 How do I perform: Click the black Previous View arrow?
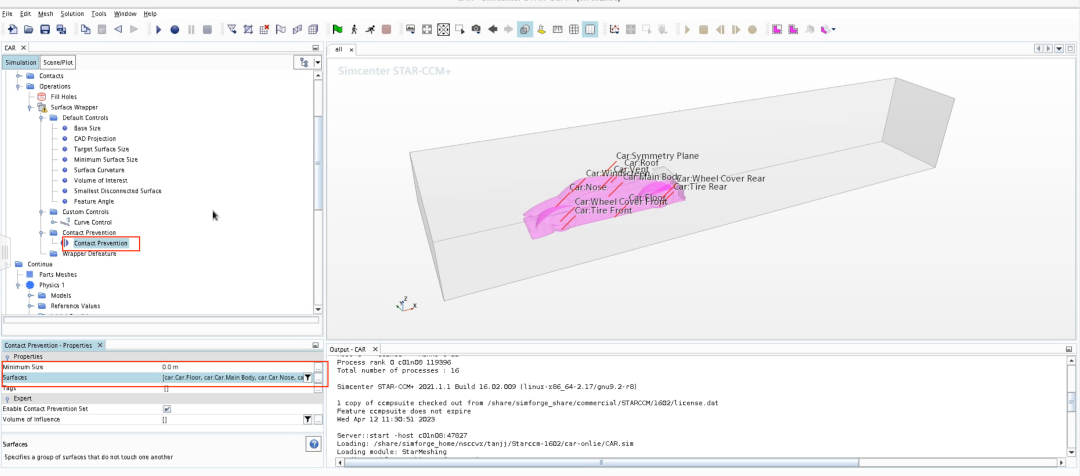pyautogui.click(x=492, y=29)
